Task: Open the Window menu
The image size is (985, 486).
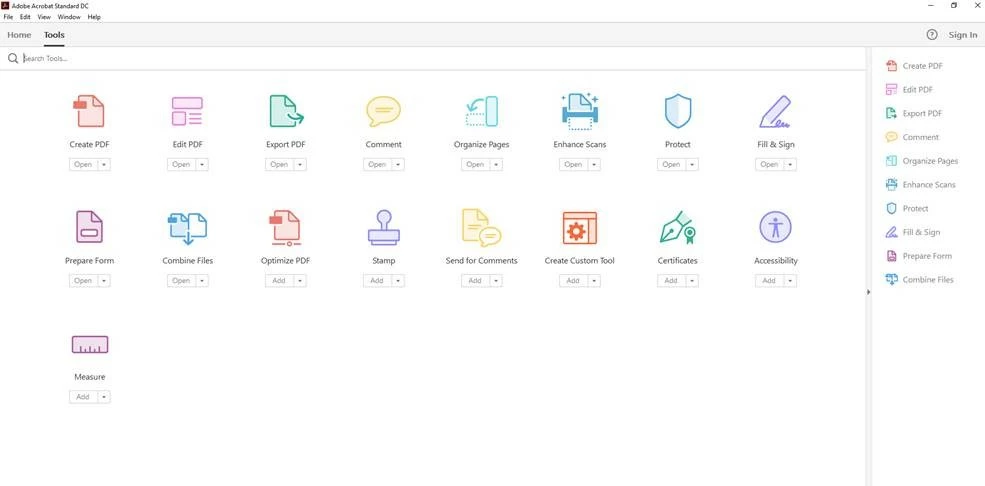Action: 69,17
